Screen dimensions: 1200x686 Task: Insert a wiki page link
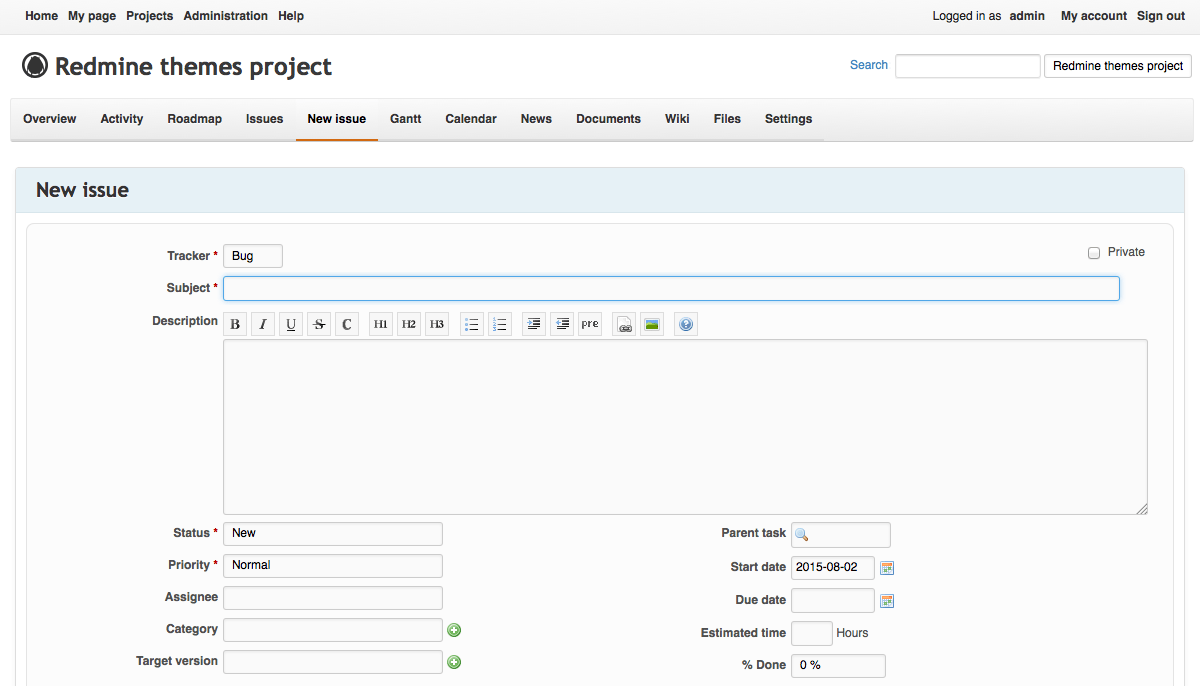click(x=625, y=324)
